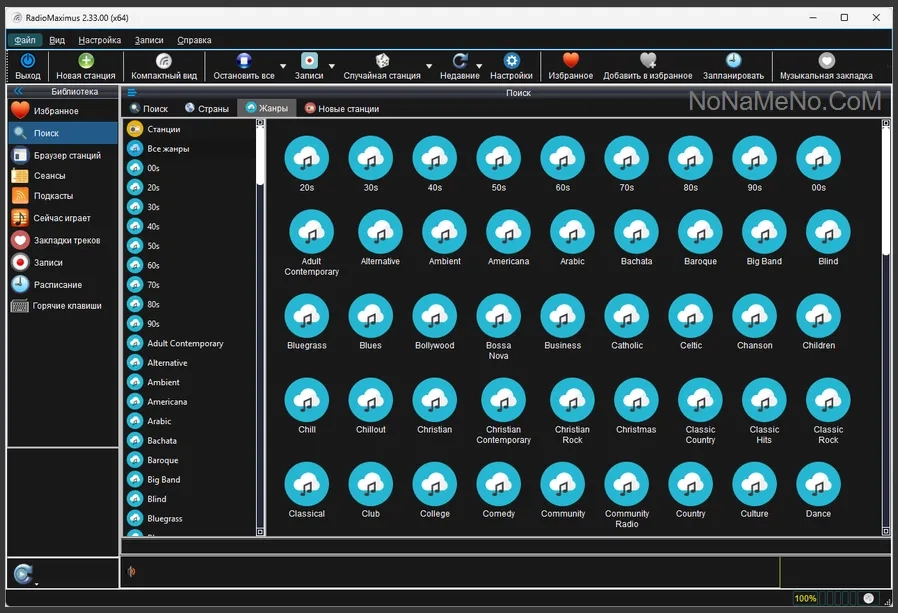
Task: Switch to Компактный вид
Action: (x=164, y=61)
